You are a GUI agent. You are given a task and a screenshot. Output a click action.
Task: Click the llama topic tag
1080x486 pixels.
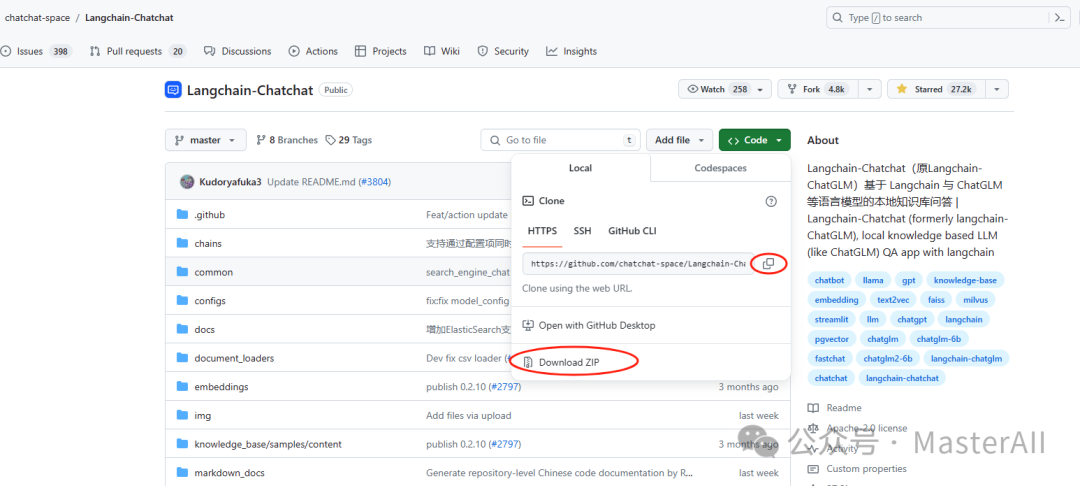coord(872,280)
